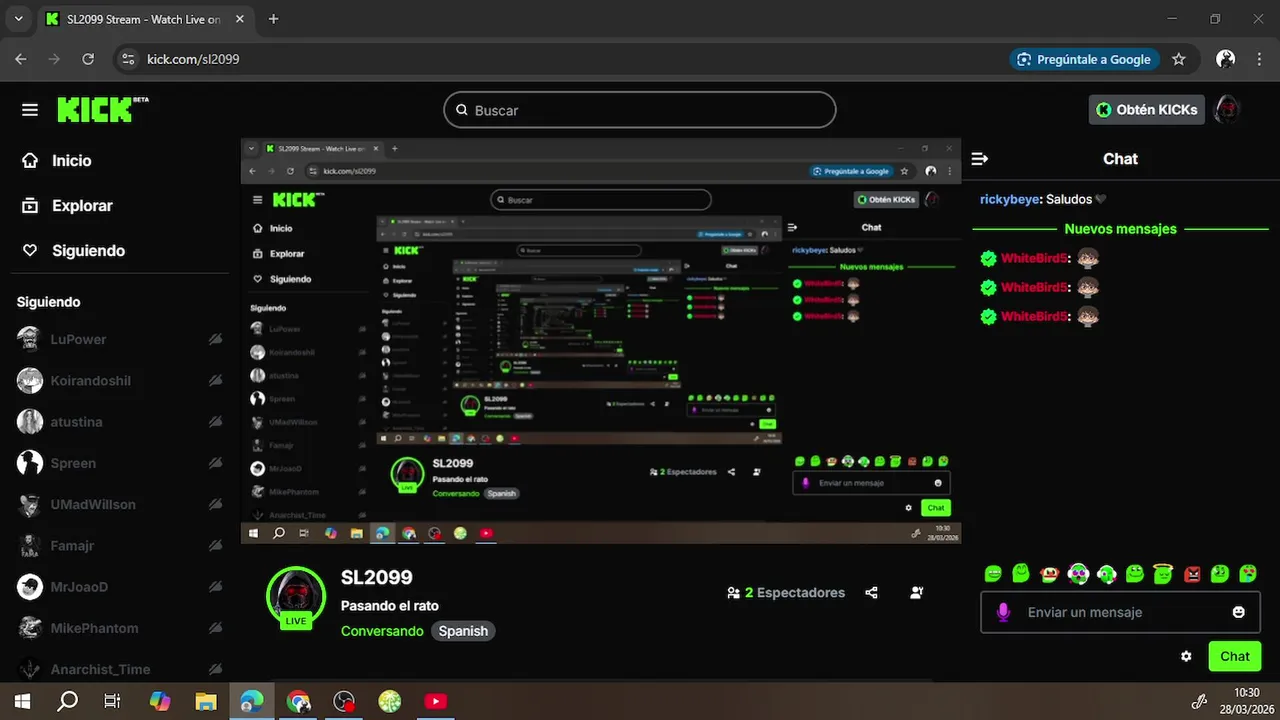Click the stream video player
Image resolution: width=1280 pixels, height=720 pixels.
[601, 341]
